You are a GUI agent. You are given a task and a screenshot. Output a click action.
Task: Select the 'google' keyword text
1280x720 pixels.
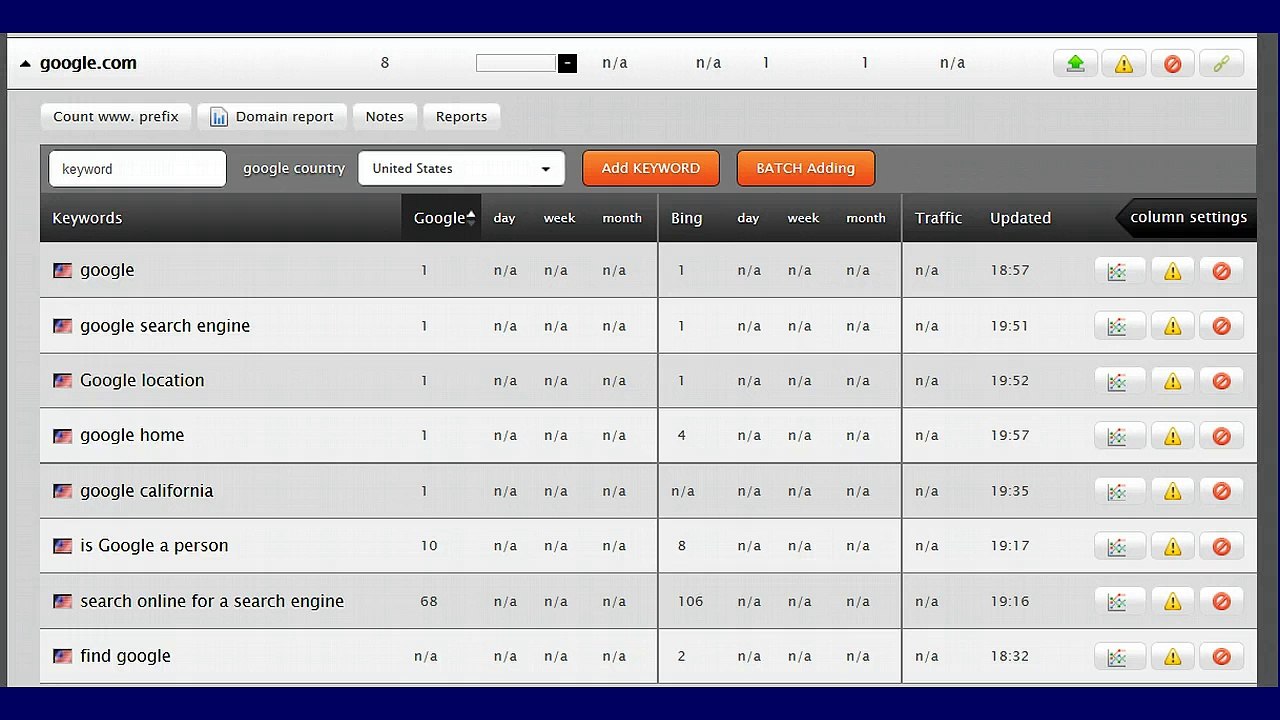[107, 270]
